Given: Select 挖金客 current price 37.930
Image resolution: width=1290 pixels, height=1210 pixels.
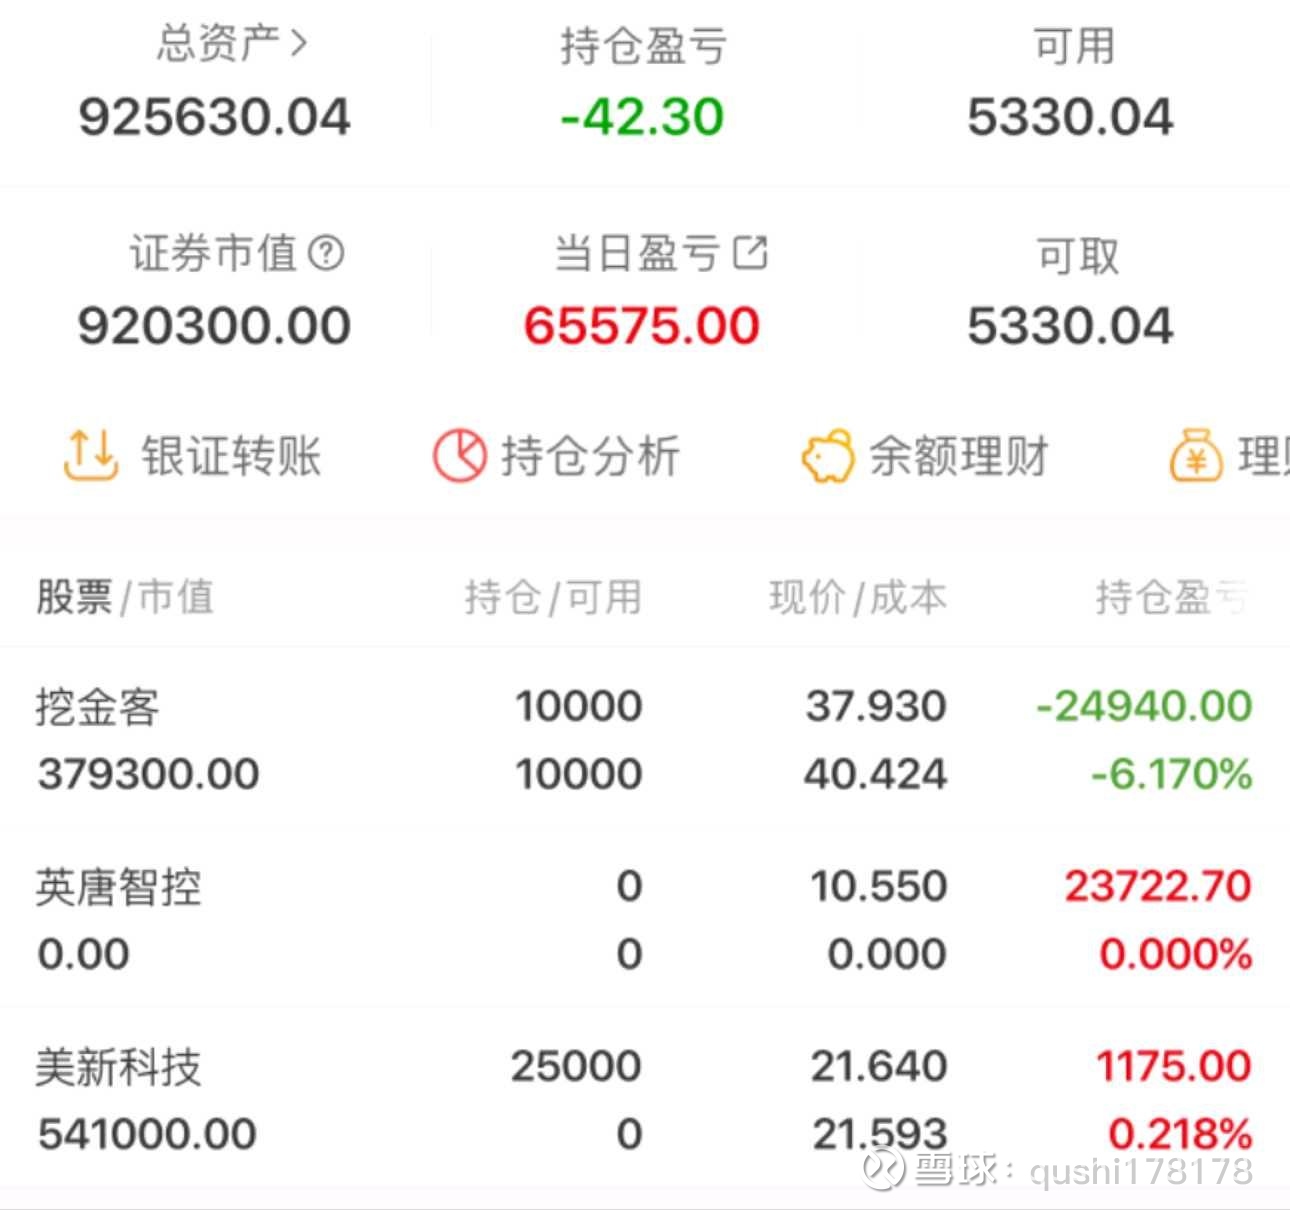Looking at the screenshot, I should [x=876, y=706].
